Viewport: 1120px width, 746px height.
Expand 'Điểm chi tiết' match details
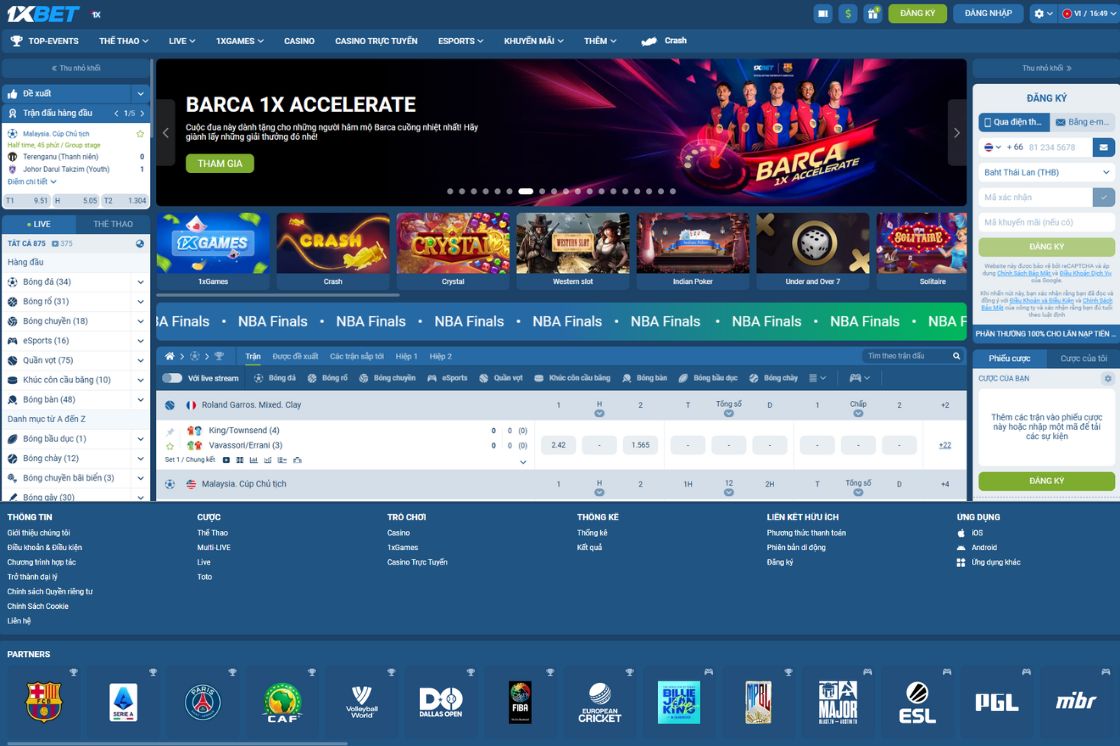tap(31, 181)
